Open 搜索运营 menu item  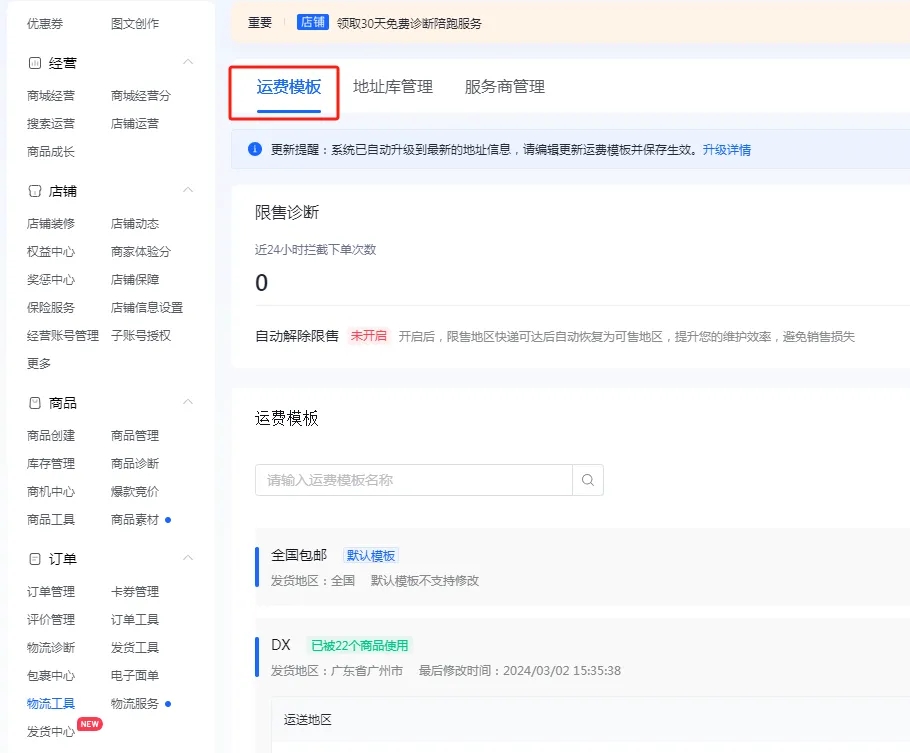coord(50,124)
